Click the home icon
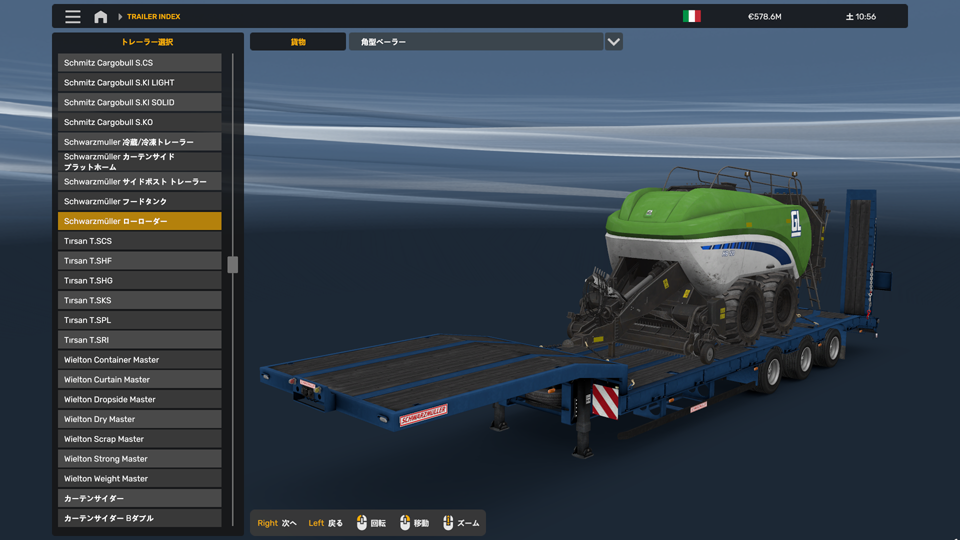This screenshot has height=540, width=960. click(101, 17)
